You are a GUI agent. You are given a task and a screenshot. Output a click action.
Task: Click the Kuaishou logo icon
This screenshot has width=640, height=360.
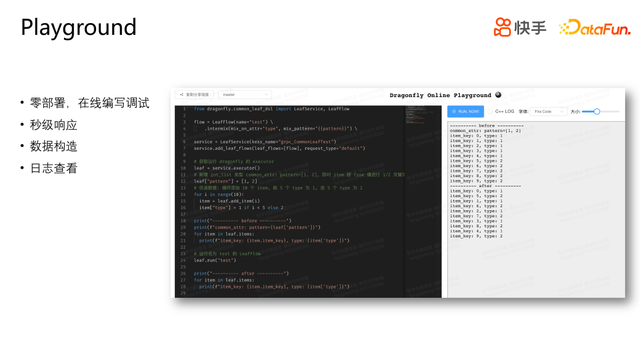(x=502, y=27)
